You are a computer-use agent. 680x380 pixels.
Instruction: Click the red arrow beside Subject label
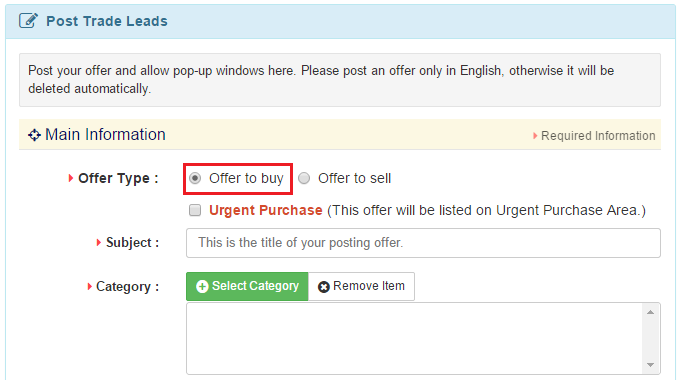click(x=99, y=242)
